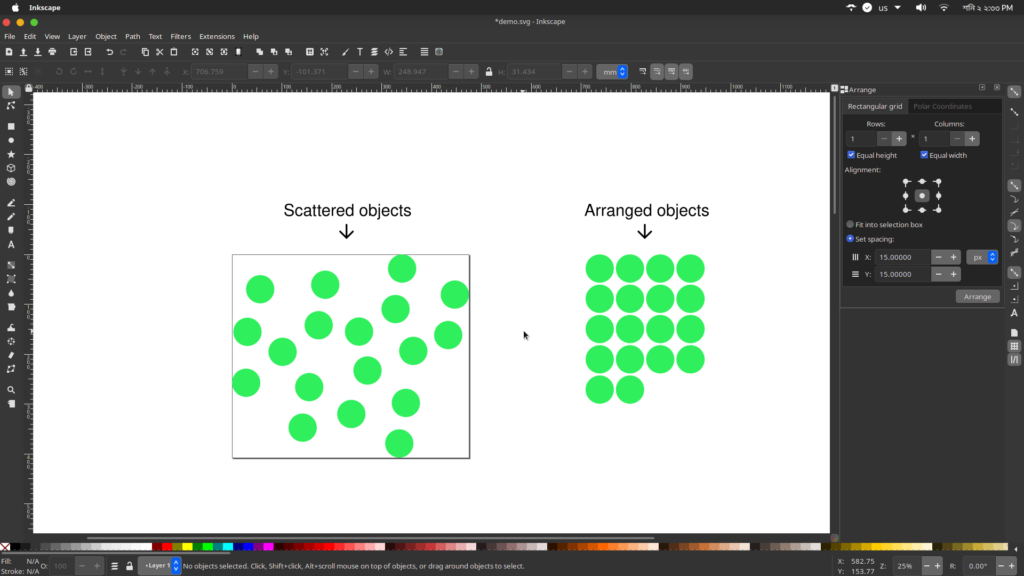
Task: Select the Zoom tool in the toolbox
Action: pyautogui.click(x=10, y=390)
